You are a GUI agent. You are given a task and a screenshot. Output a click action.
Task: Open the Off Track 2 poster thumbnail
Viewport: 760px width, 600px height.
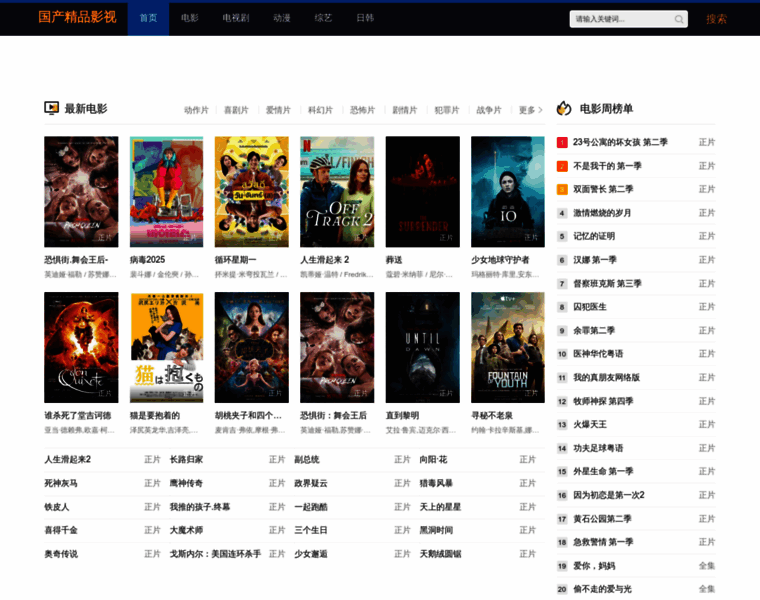coord(337,191)
